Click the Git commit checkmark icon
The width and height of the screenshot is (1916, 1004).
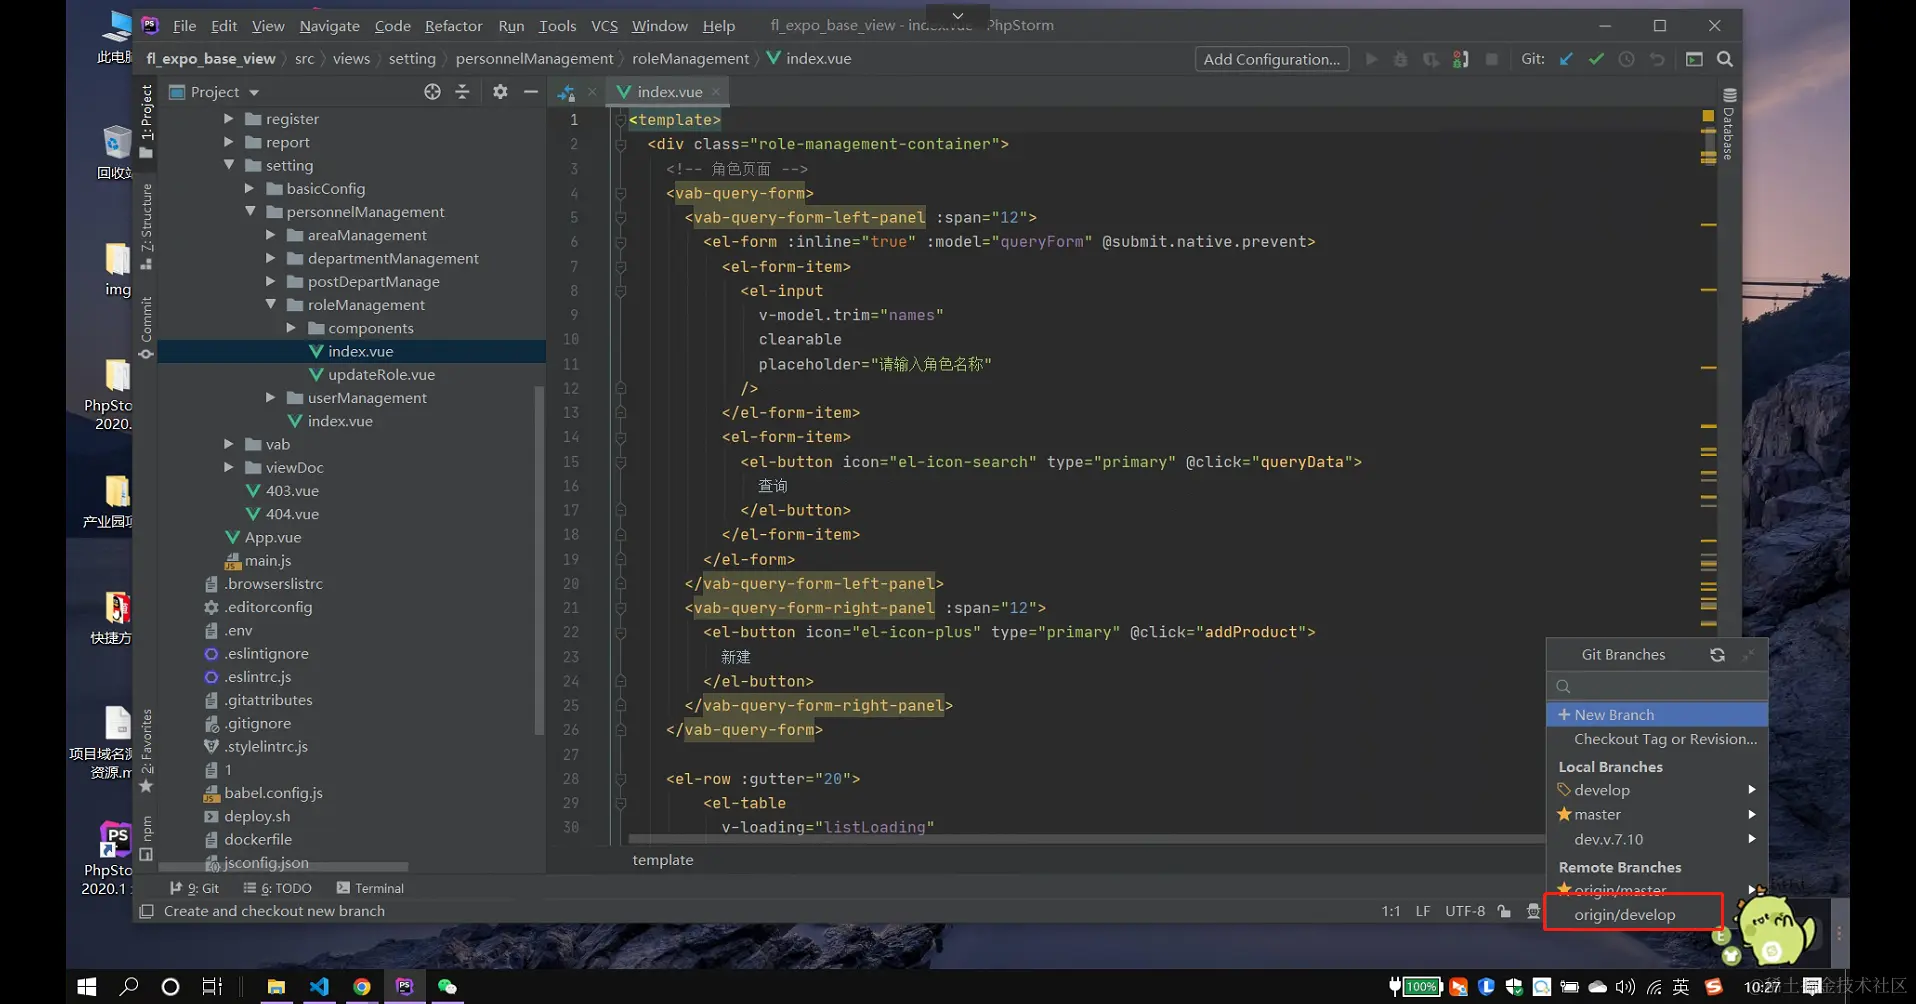point(1596,59)
